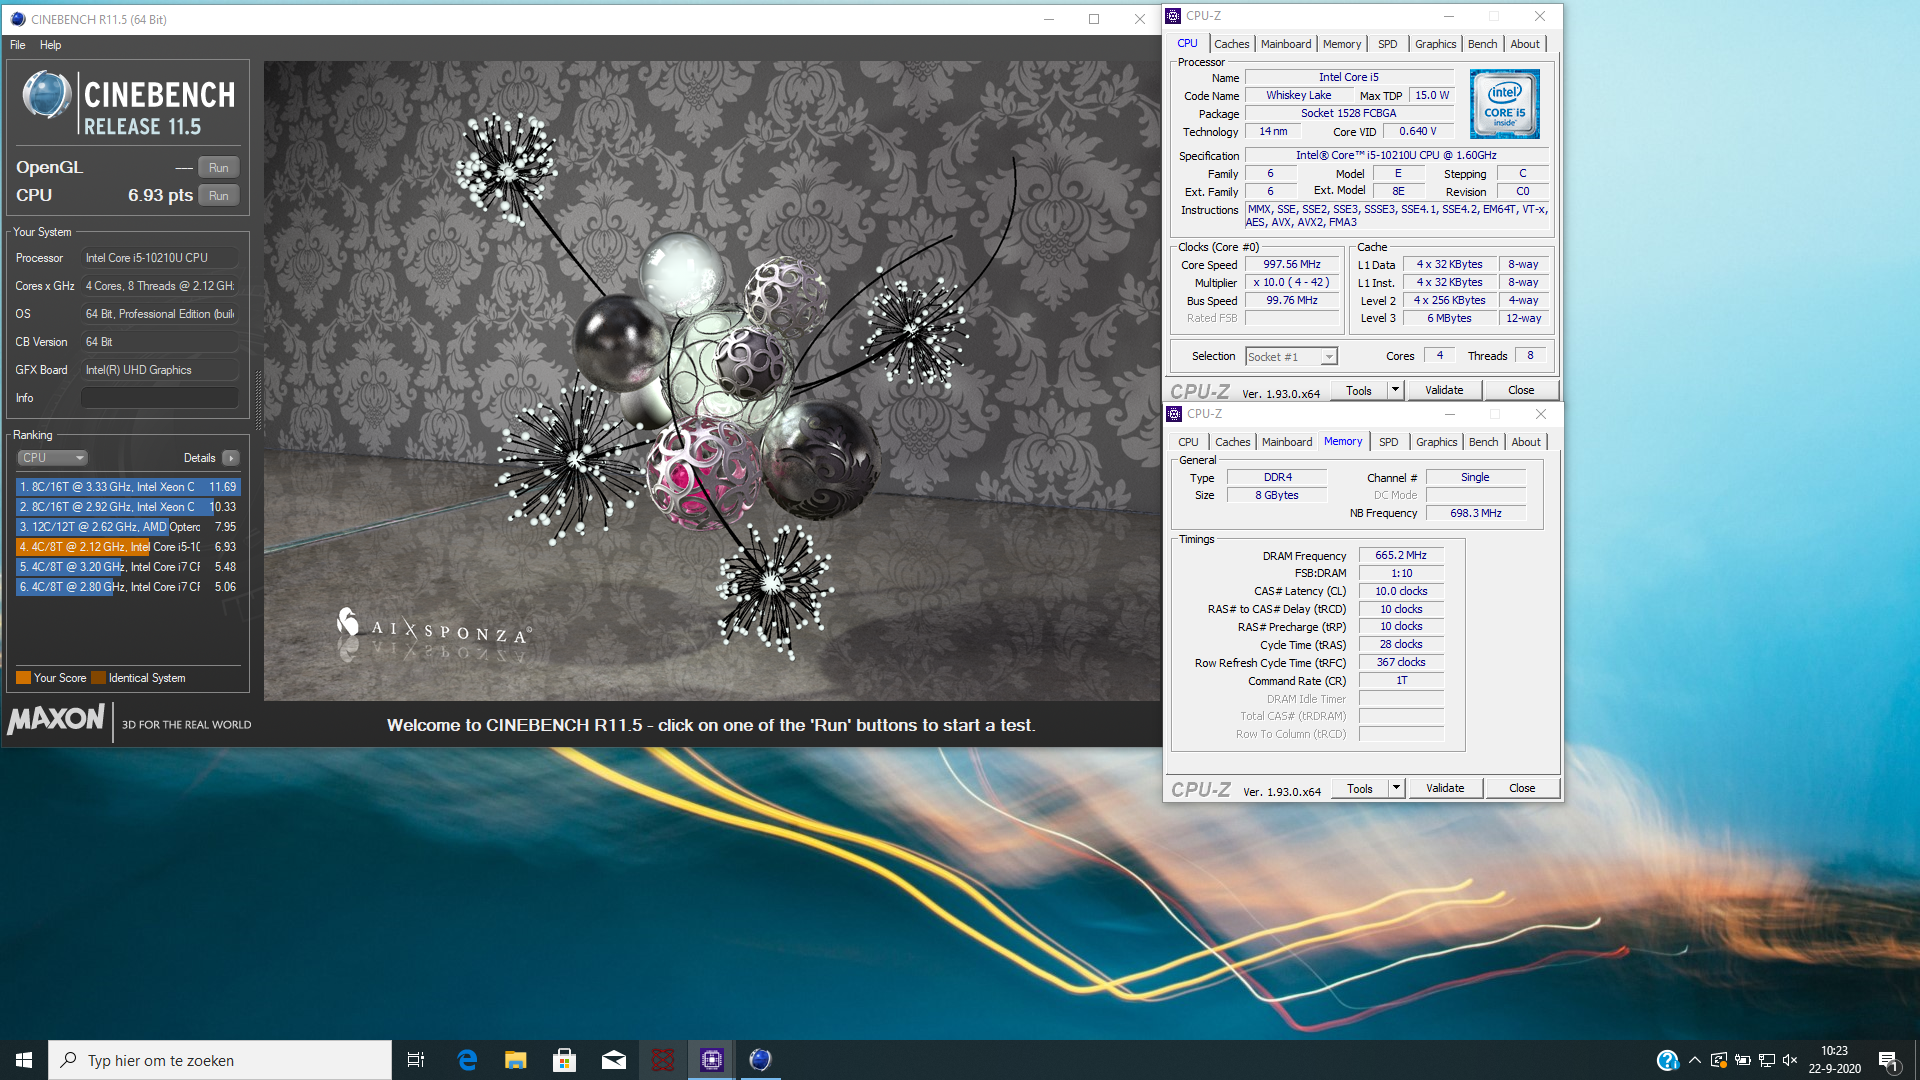Screen dimensions: 1920x1080
Task: Select ranking entry 12C/12T AMD Opteron
Action: click(x=128, y=527)
